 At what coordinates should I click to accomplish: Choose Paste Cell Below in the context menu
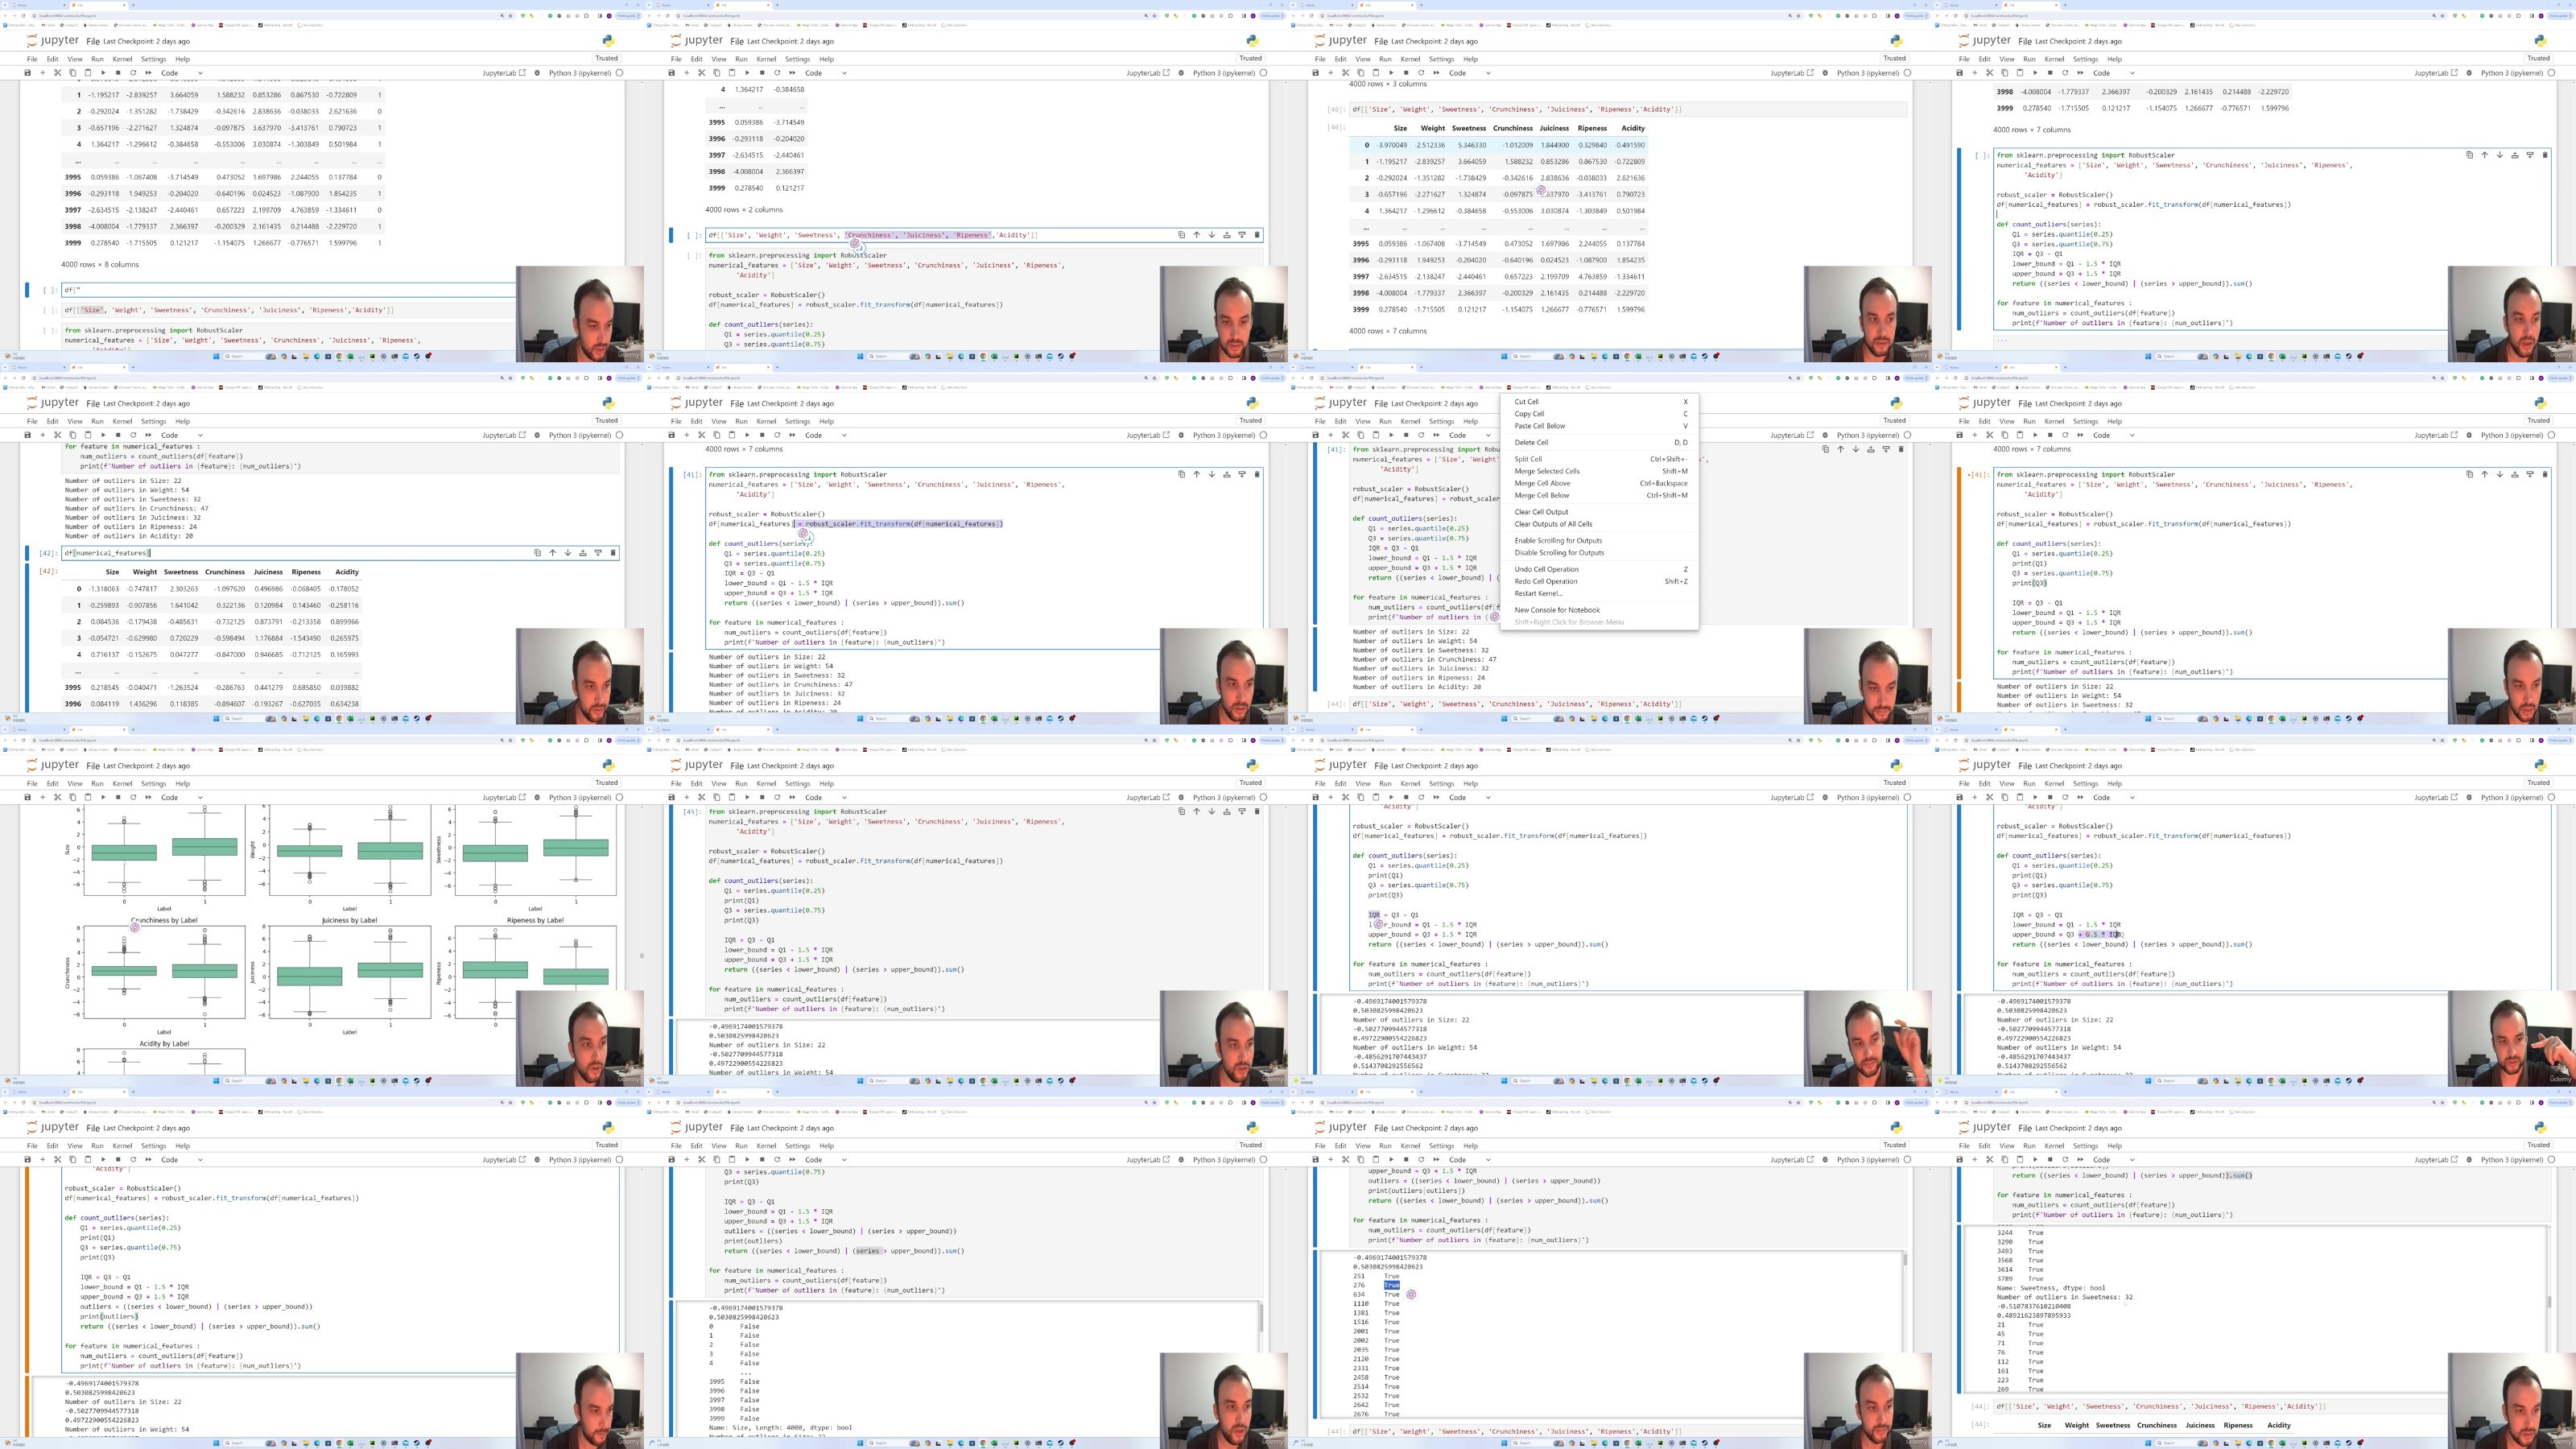click(x=1599, y=426)
